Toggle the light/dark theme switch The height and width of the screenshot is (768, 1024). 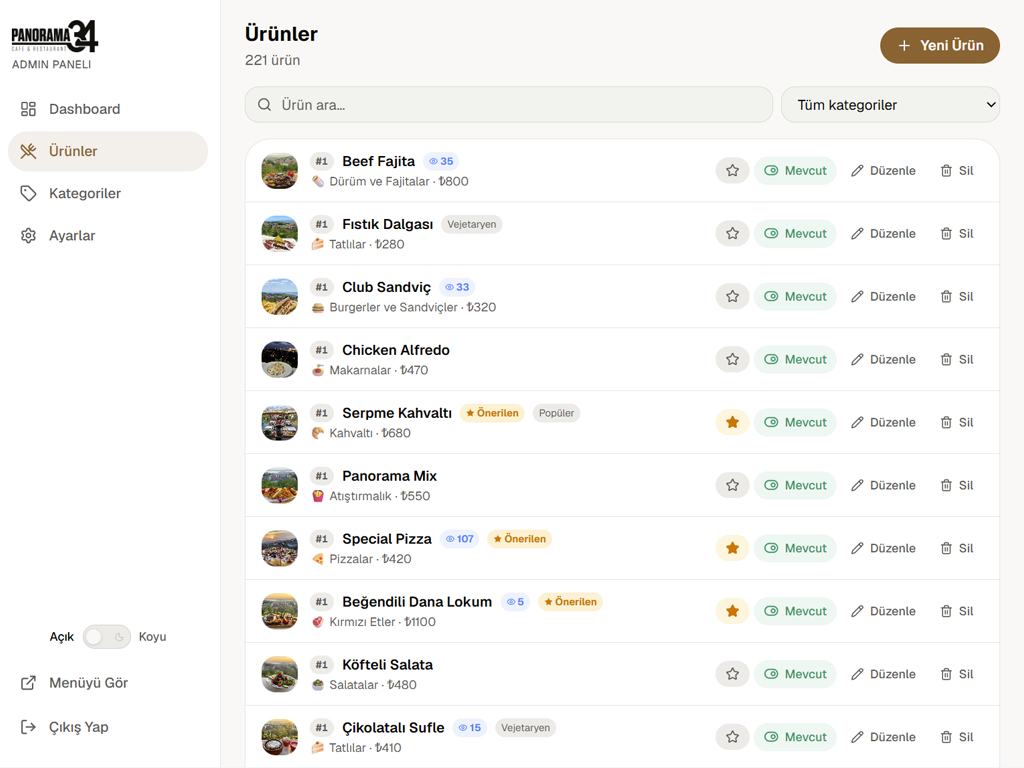(x=107, y=637)
